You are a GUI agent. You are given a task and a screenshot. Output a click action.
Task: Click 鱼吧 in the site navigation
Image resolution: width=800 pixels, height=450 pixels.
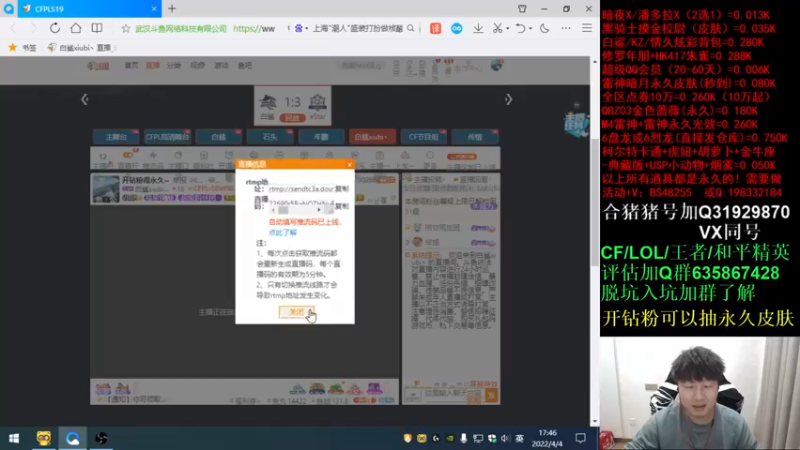tap(245, 65)
